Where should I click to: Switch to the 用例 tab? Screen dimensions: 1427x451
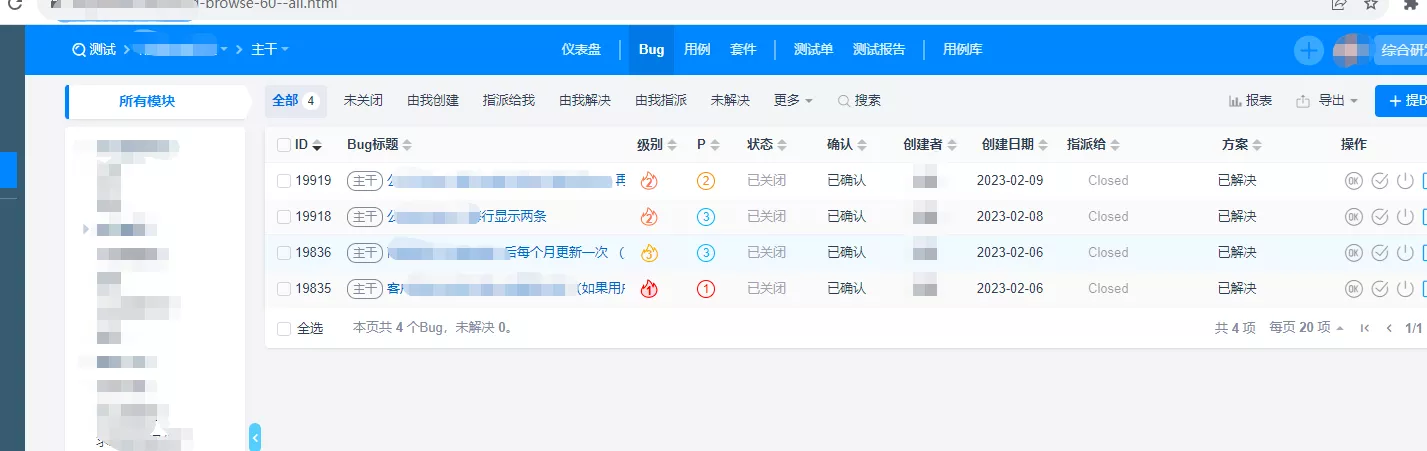697,49
